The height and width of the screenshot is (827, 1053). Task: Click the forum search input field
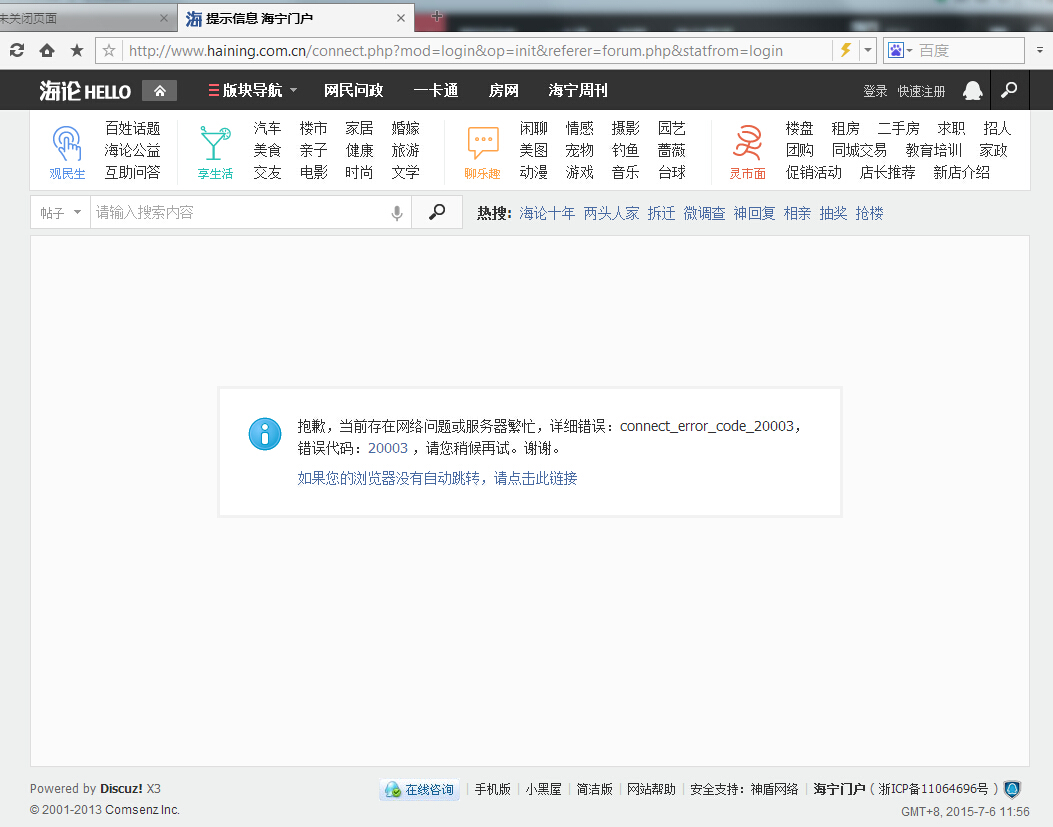coord(238,213)
